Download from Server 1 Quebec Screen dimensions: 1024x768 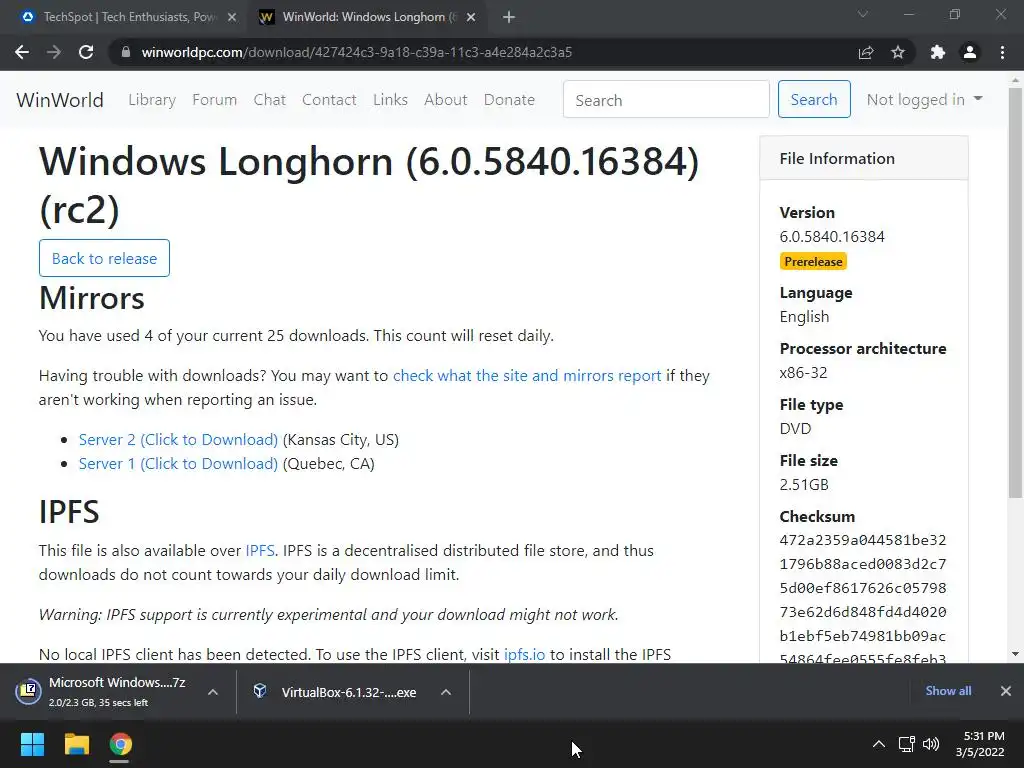(178, 464)
